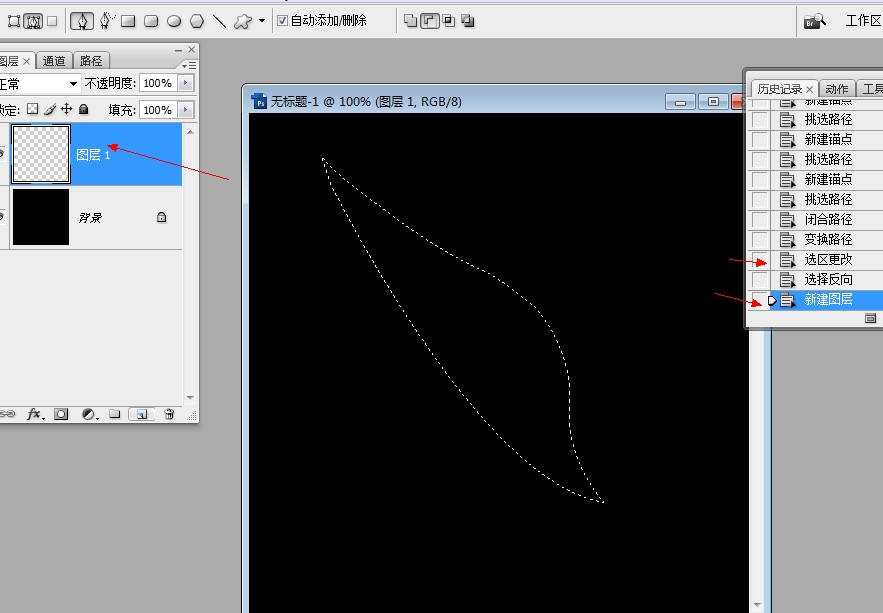Select the 选择反向 history step
Image resolution: width=883 pixels, height=613 pixels.
click(x=828, y=279)
